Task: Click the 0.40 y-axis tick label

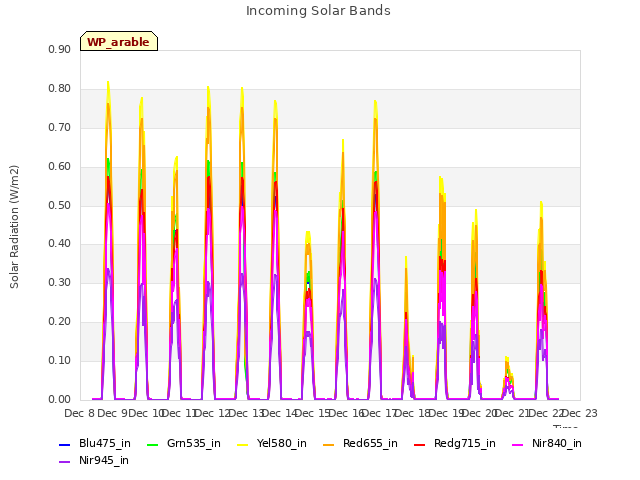Action: 60,244
